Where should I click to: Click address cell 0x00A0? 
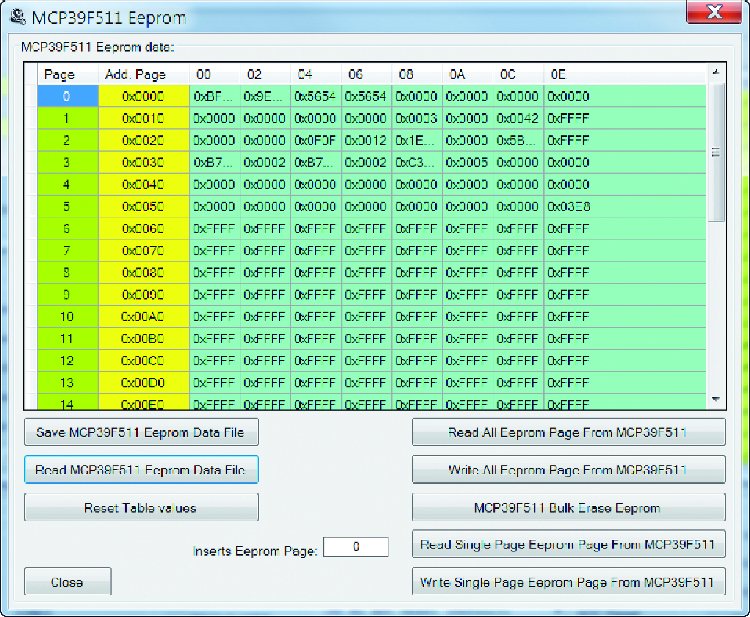(x=143, y=317)
